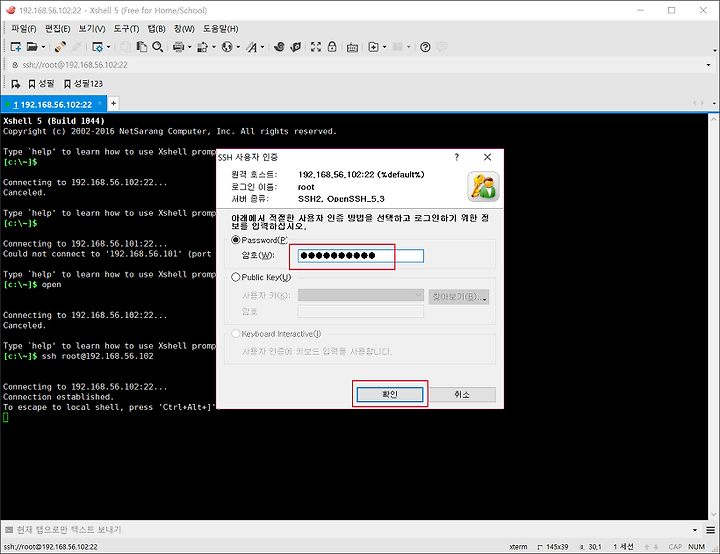Click the New session toolbar icon
This screenshot has height=554, width=720.
[16, 47]
